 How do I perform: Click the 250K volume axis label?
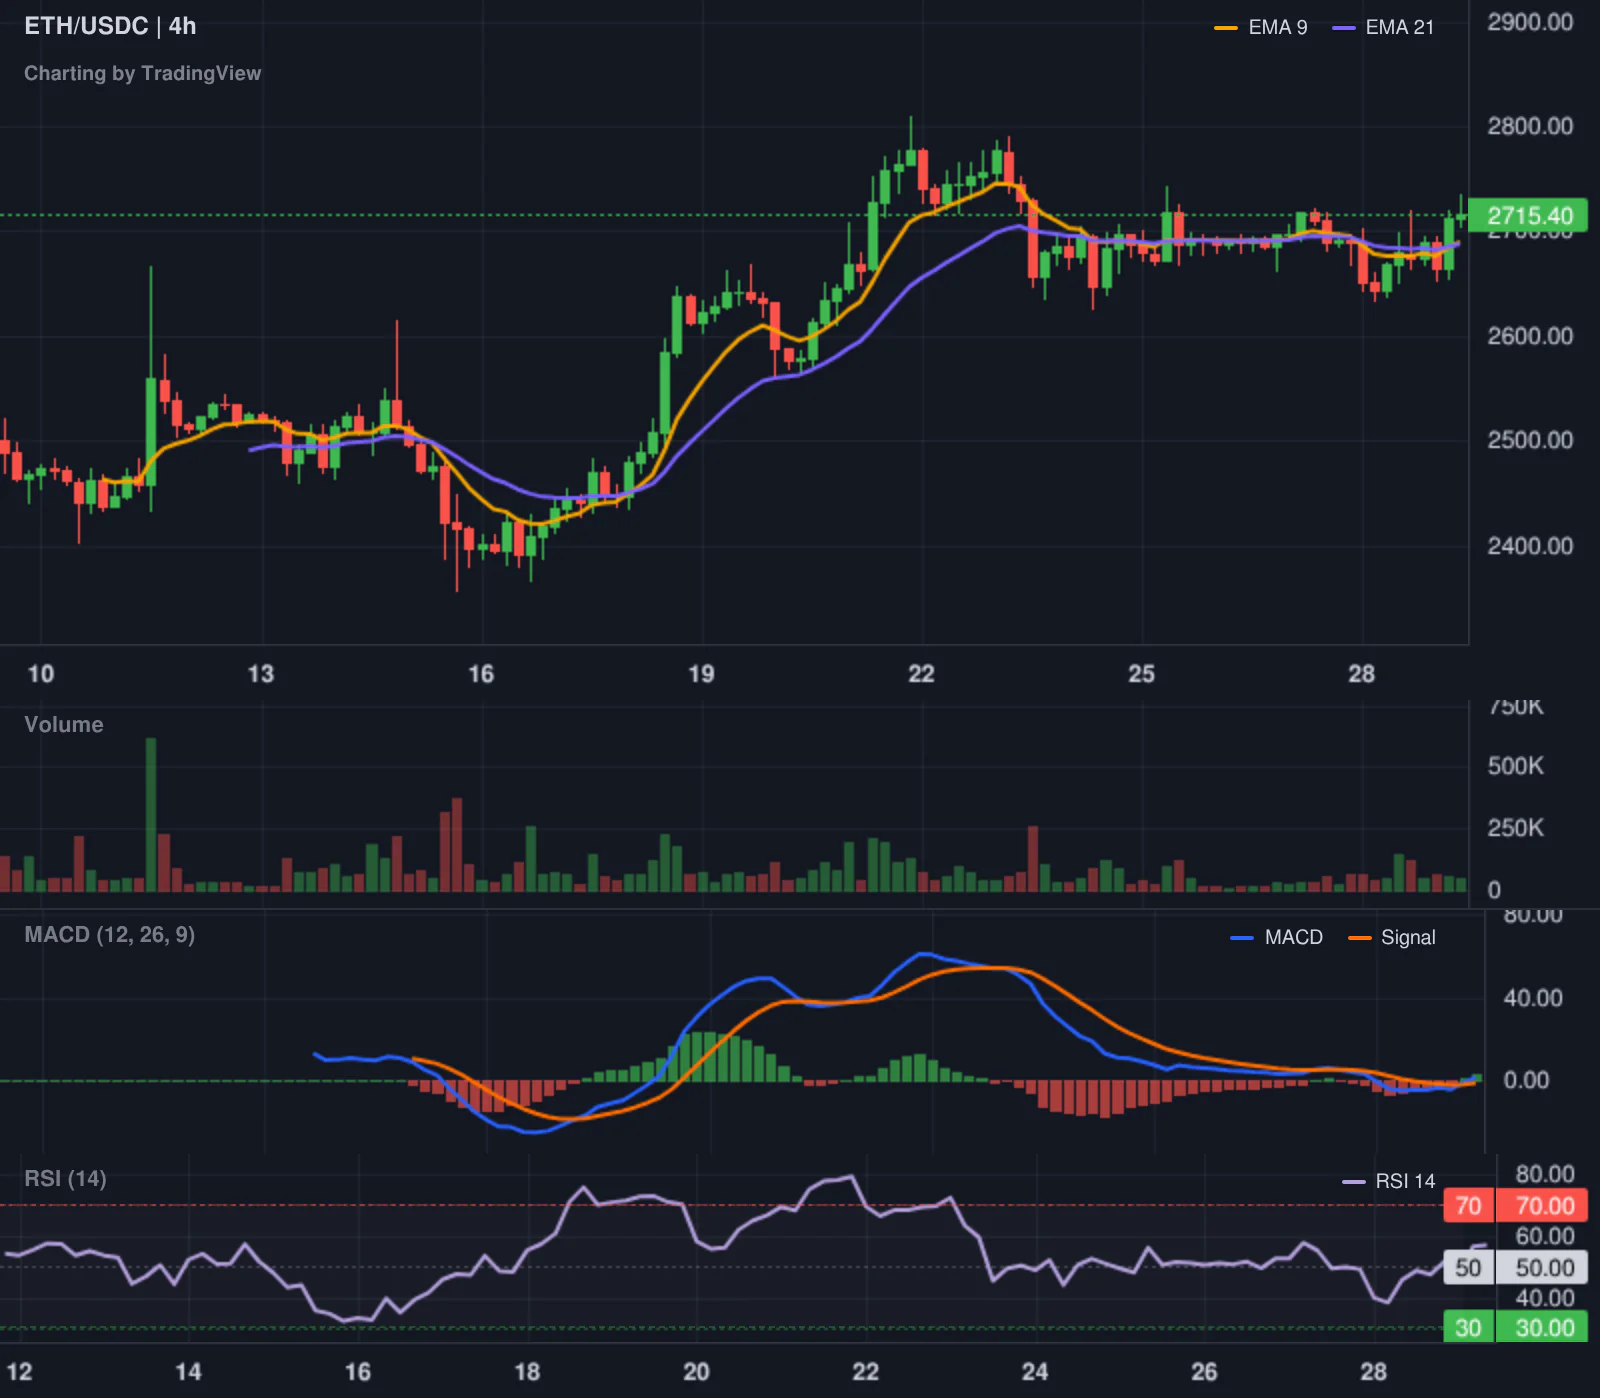point(1515,828)
